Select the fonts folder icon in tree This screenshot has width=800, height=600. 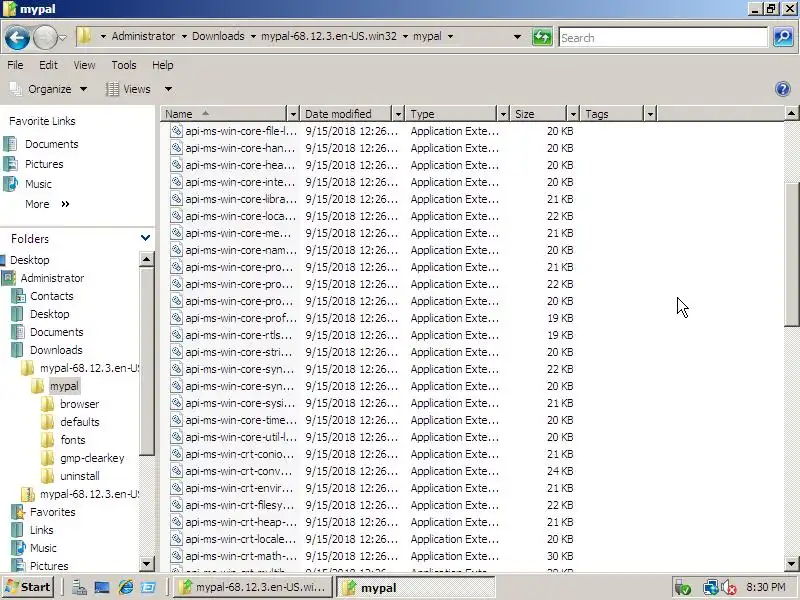[x=47, y=440]
